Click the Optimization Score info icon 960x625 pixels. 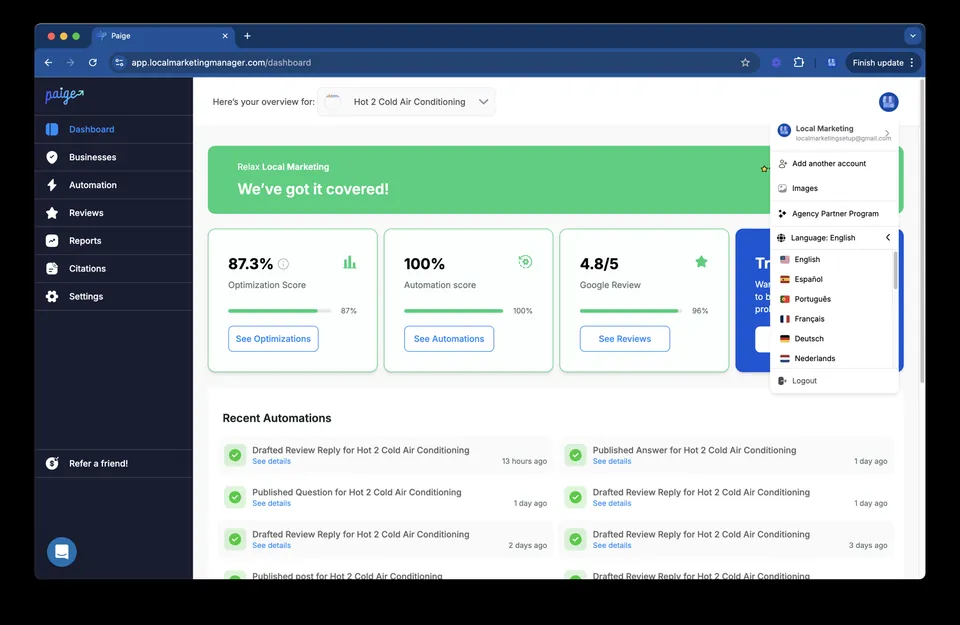(x=283, y=264)
